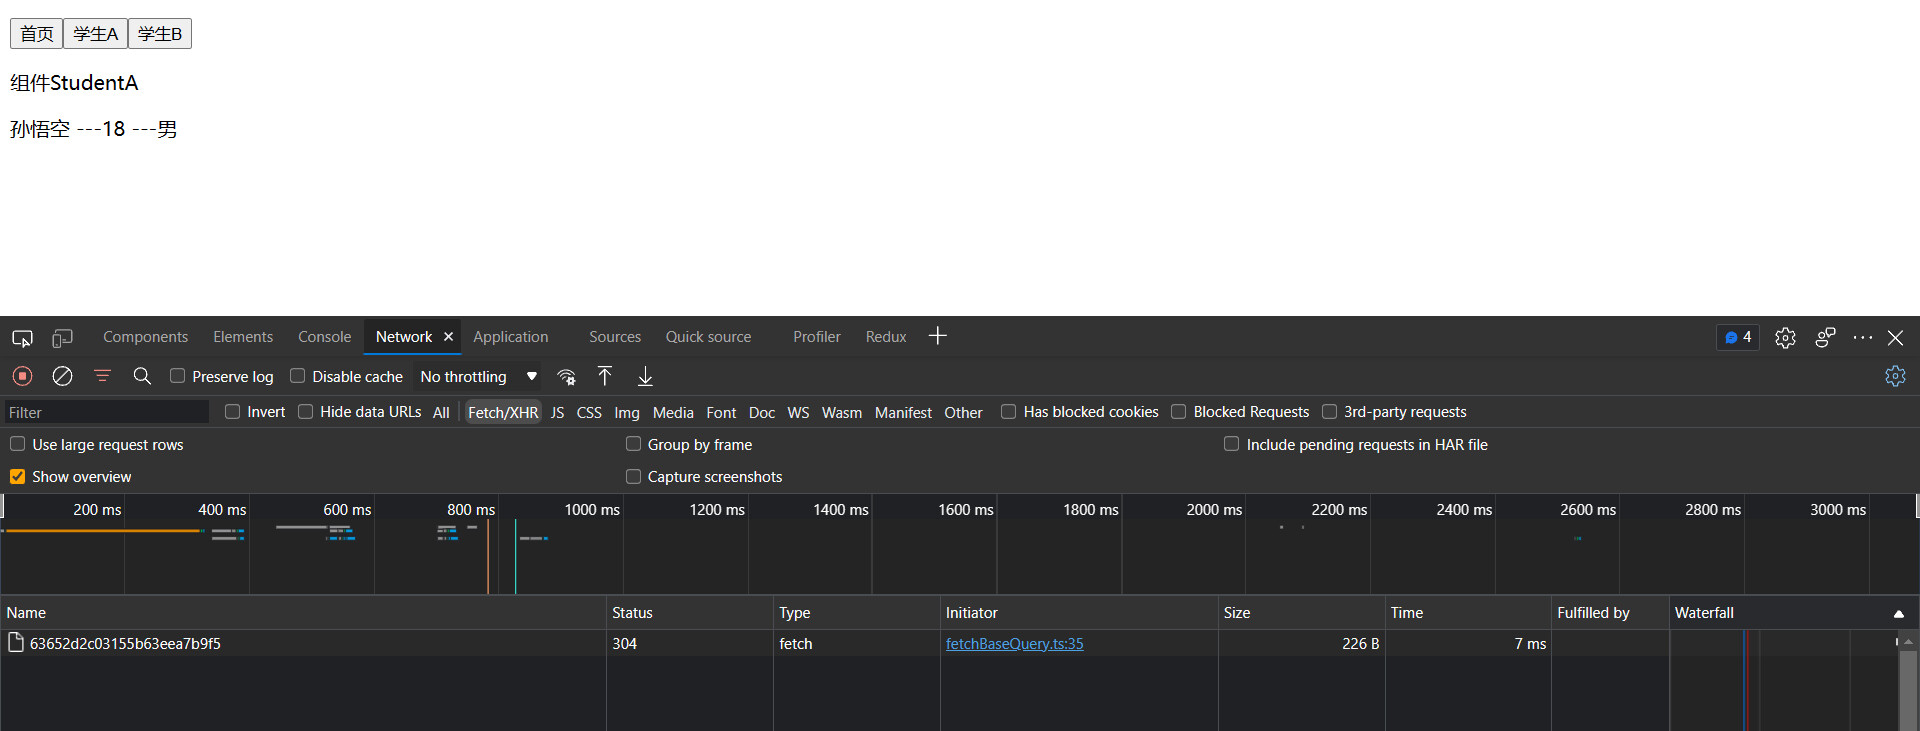
Task: Uncheck Show overview checkbox
Action: pos(18,477)
